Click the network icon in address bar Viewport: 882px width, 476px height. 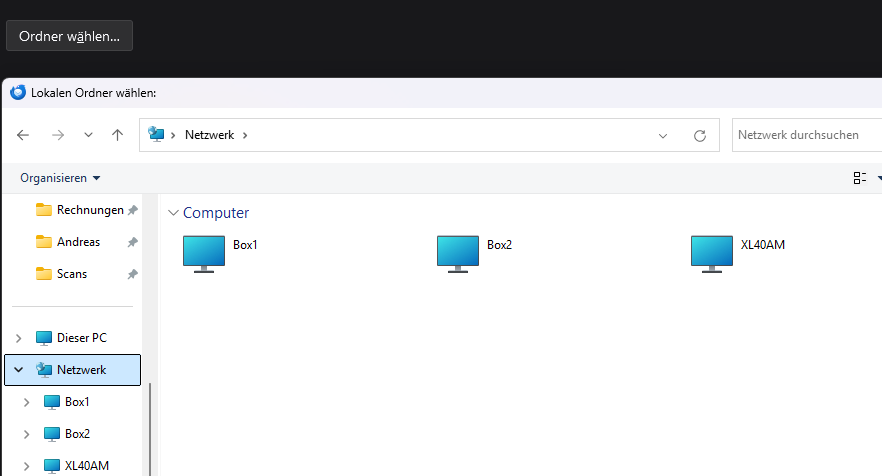156,134
